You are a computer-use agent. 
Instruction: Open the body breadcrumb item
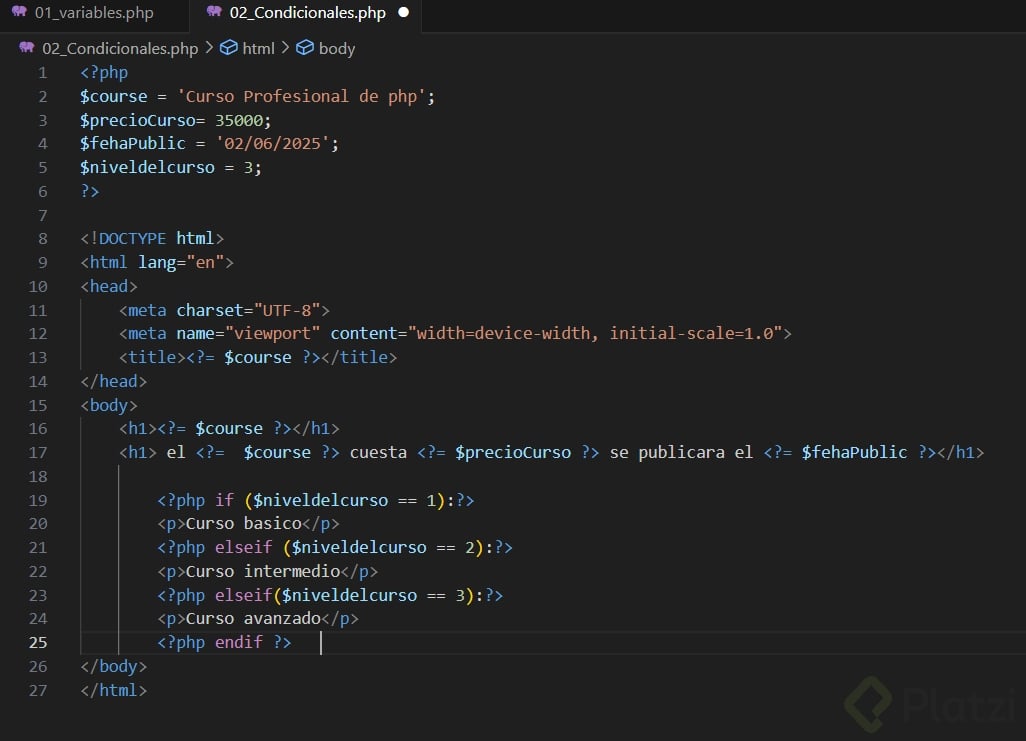click(337, 48)
